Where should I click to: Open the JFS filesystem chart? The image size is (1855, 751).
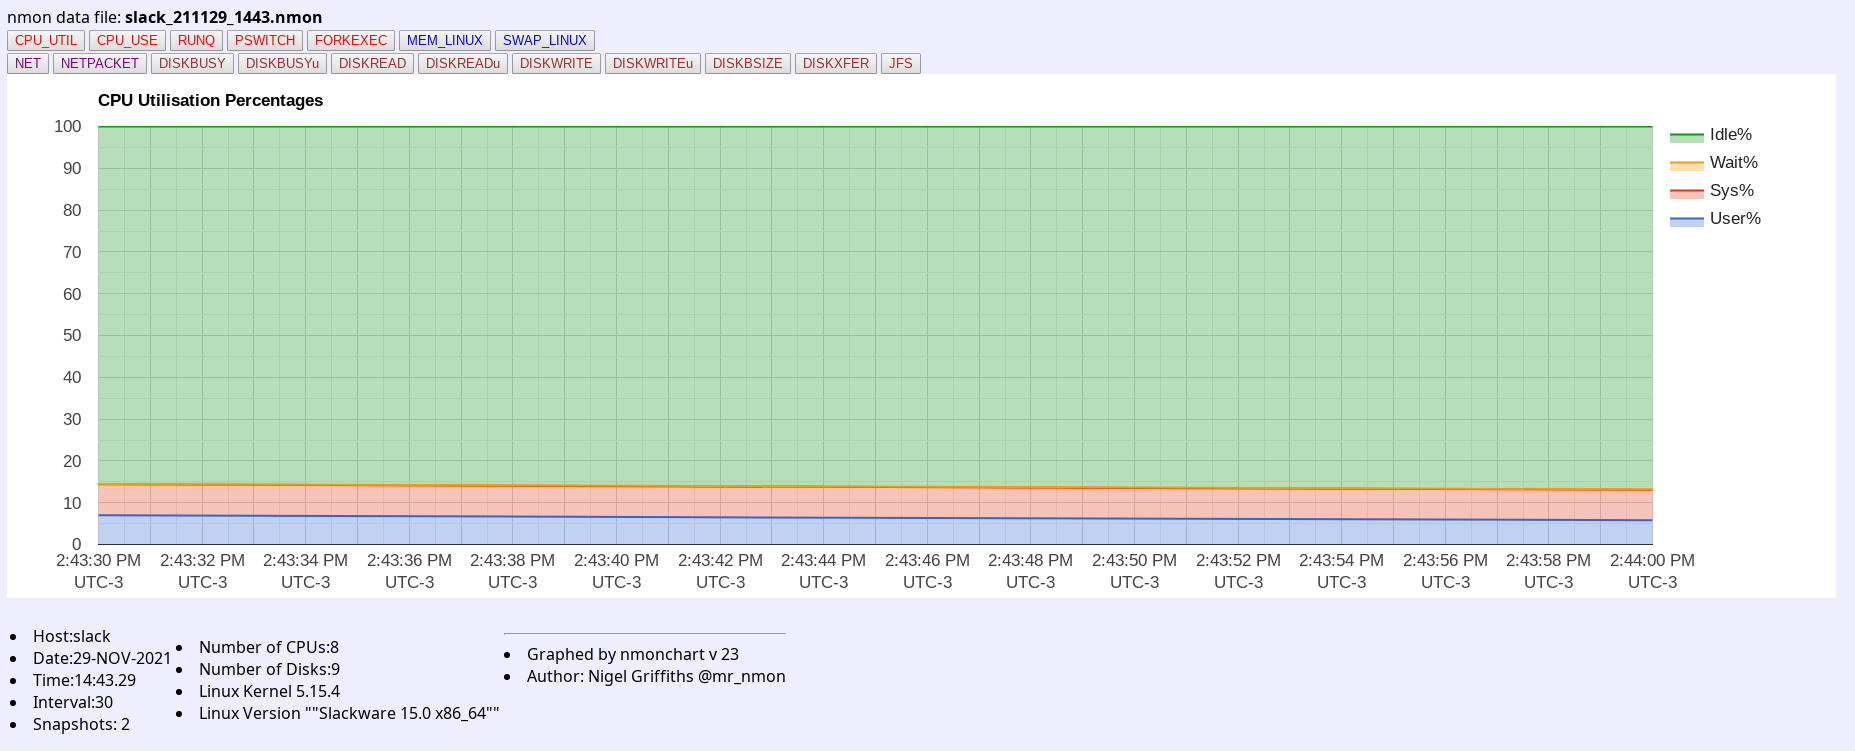pyautogui.click(x=900, y=63)
